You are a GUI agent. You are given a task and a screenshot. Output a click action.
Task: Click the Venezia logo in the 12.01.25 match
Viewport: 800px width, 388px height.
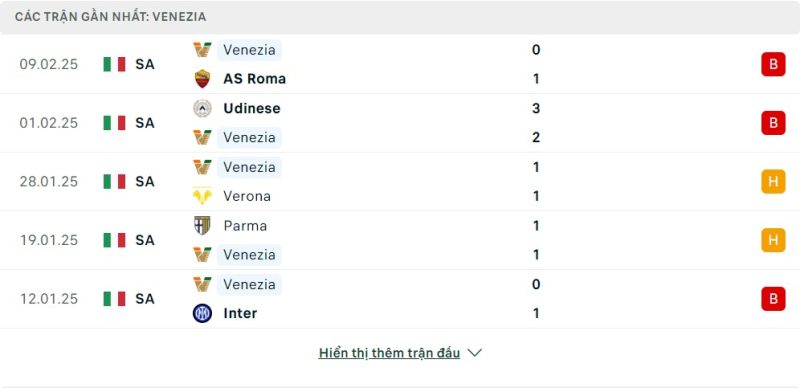click(203, 284)
